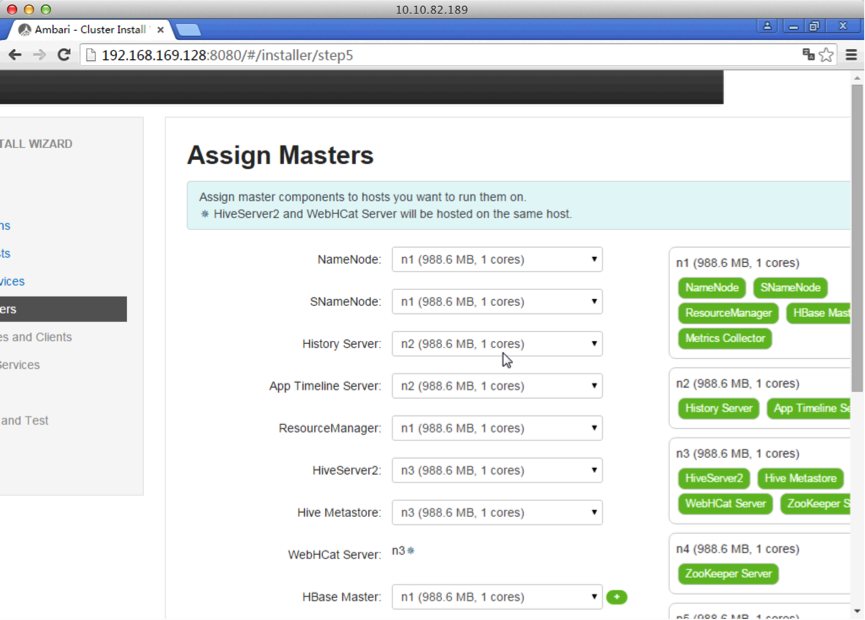The width and height of the screenshot is (865, 620).
Task: Select the Install, Start and Test wizard step
Action: click(x=24, y=420)
